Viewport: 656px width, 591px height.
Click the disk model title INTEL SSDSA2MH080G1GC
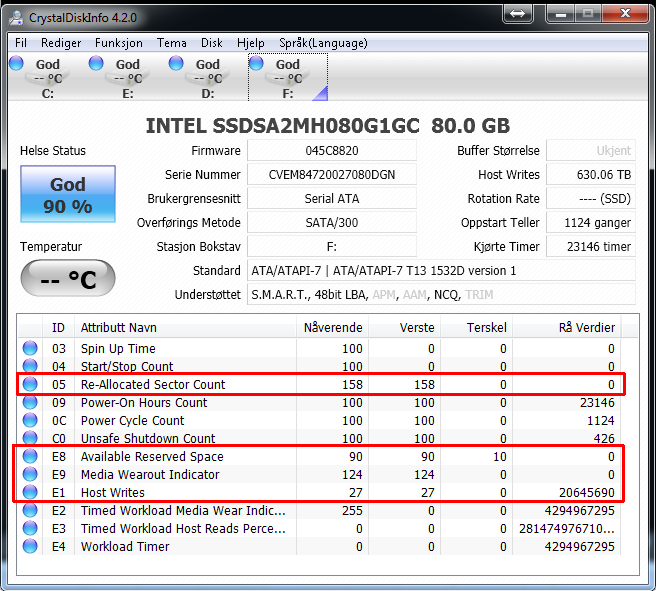[x=282, y=126]
